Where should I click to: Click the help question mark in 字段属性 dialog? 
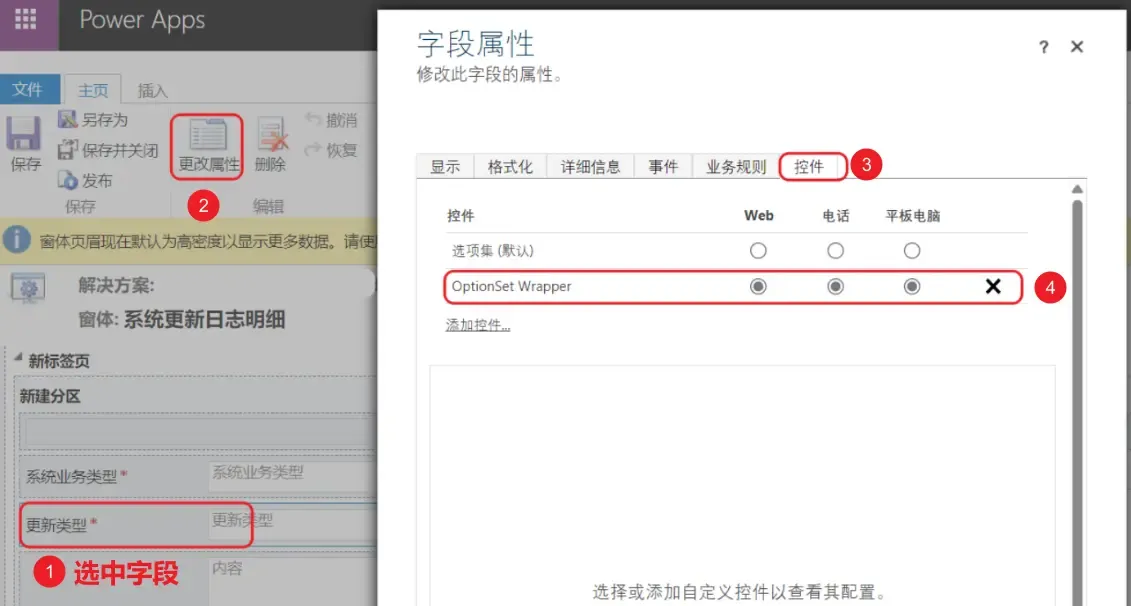(x=1043, y=46)
